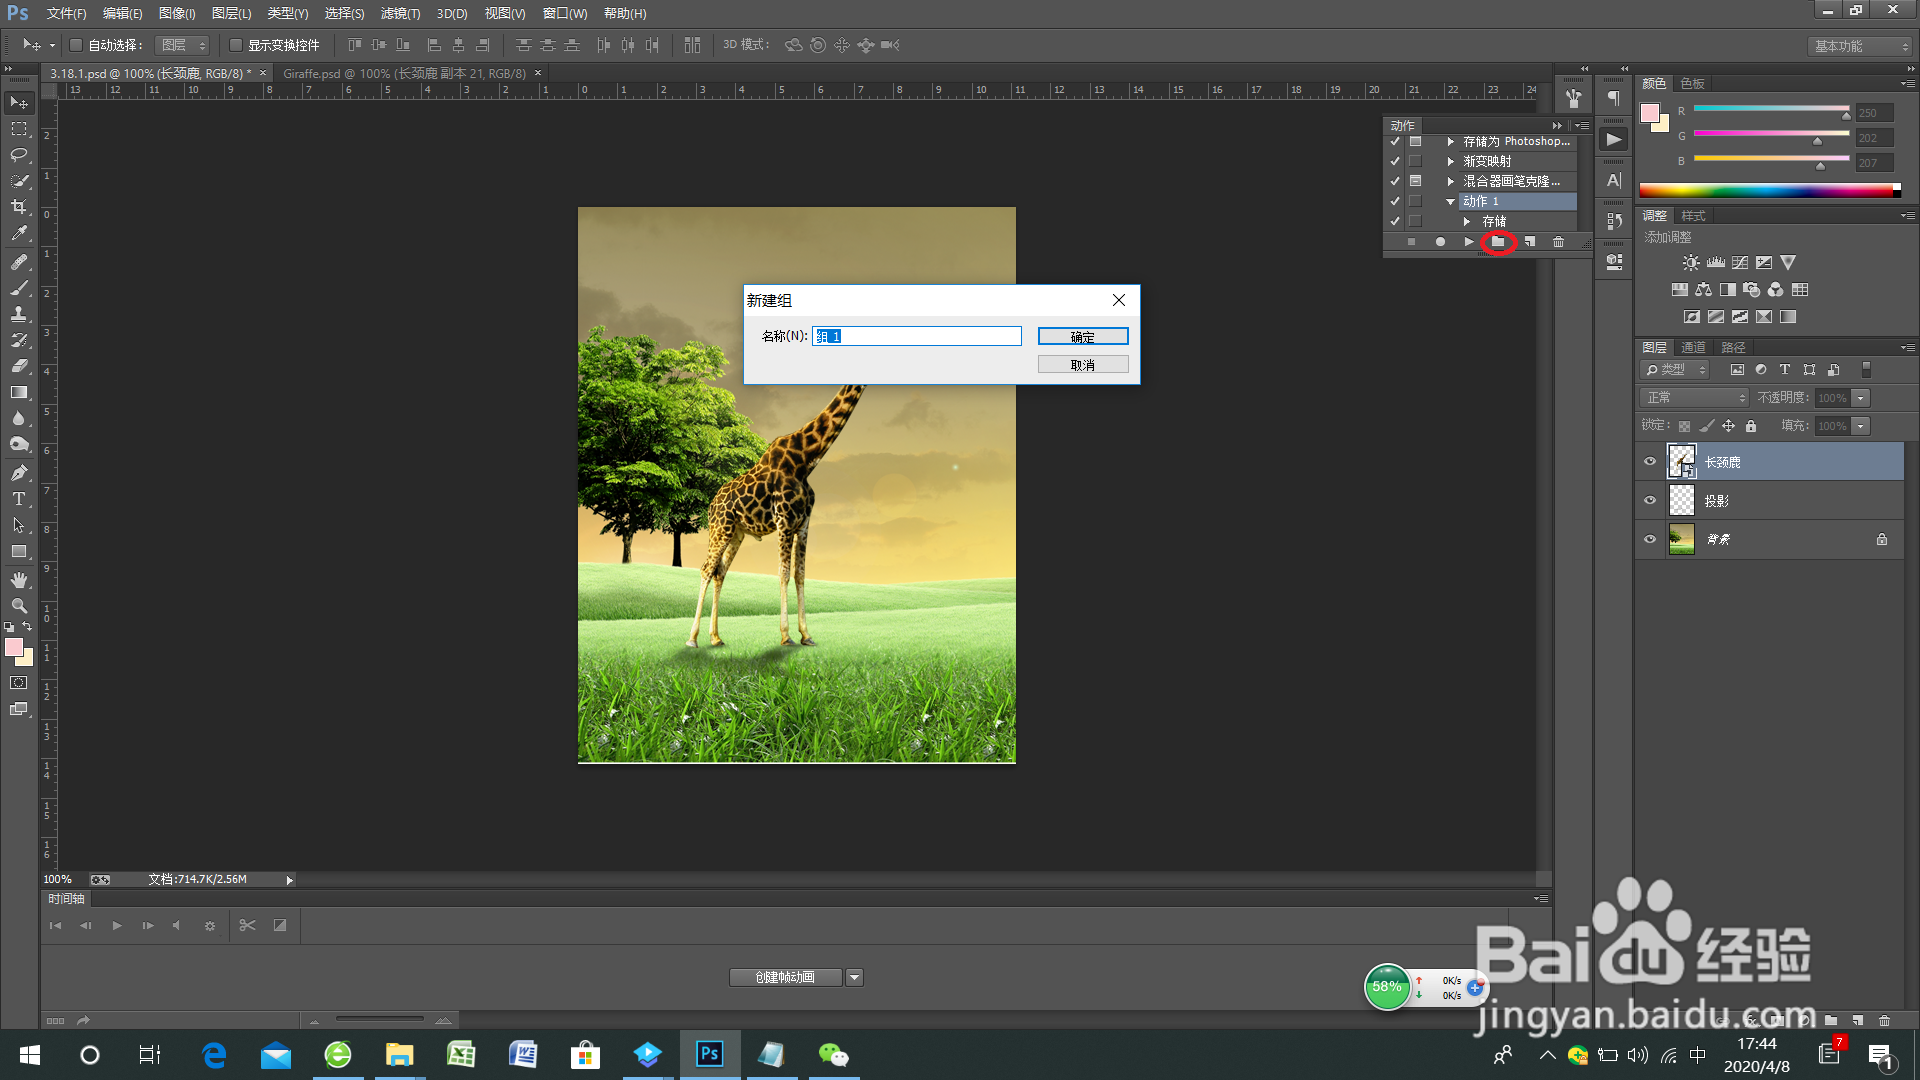Select the Horizontal Type tool
This screenshot has height=1080, width=1920.
[19, 499]
